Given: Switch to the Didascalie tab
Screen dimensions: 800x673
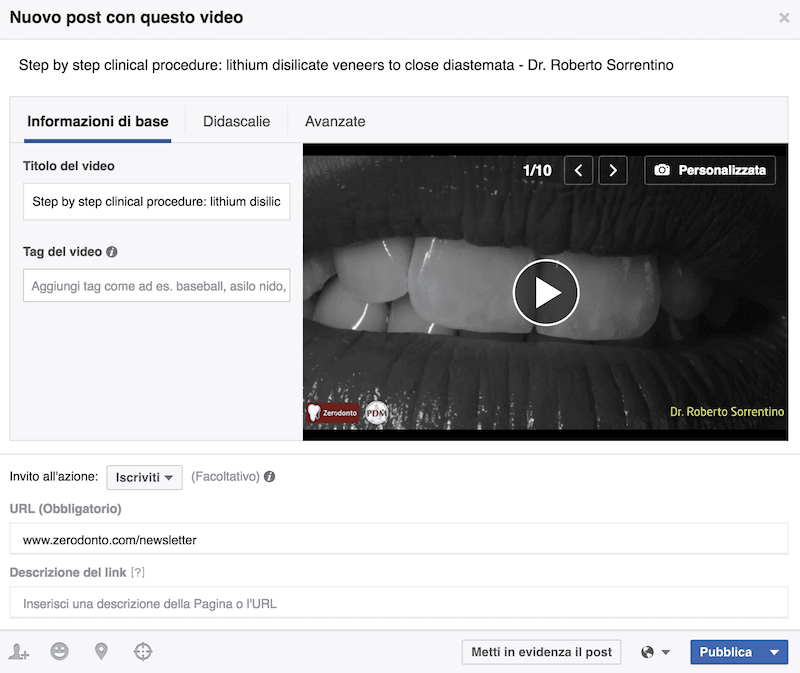Looking at the screenshot, I should 236,121.
